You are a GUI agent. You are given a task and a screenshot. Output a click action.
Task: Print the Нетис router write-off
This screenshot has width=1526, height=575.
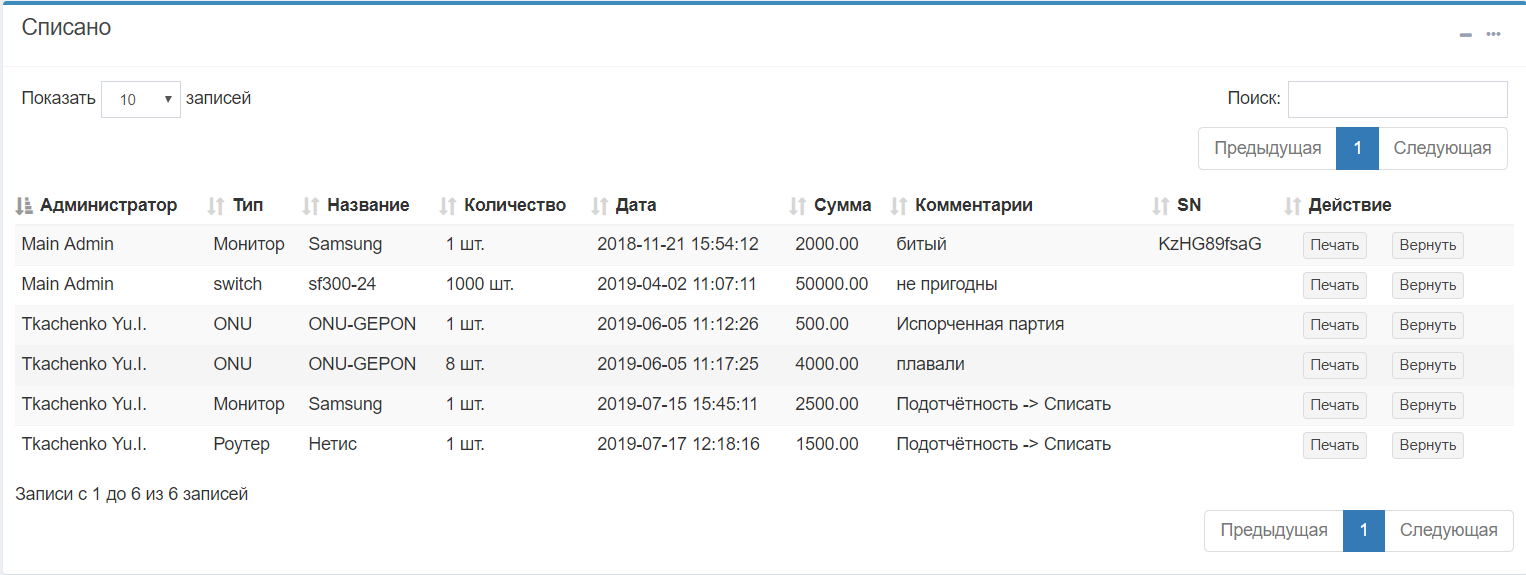click(x=1335, y=445)
